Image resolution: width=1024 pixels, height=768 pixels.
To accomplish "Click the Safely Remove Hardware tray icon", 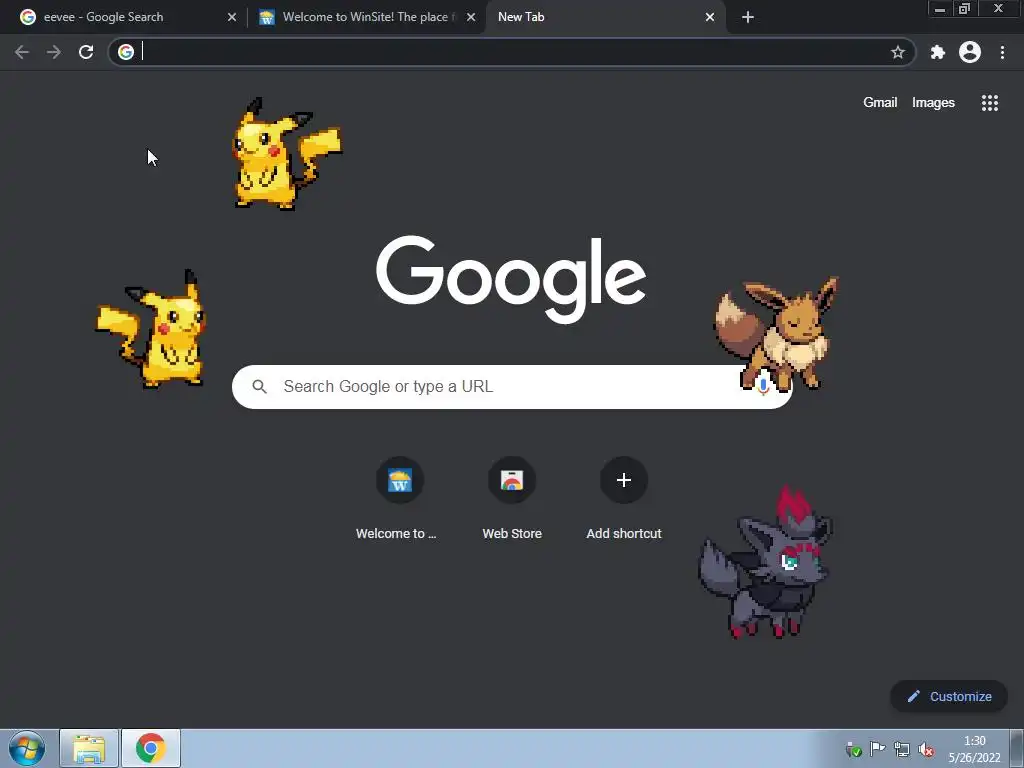I will pyautogui.click(x=853, y=749).
